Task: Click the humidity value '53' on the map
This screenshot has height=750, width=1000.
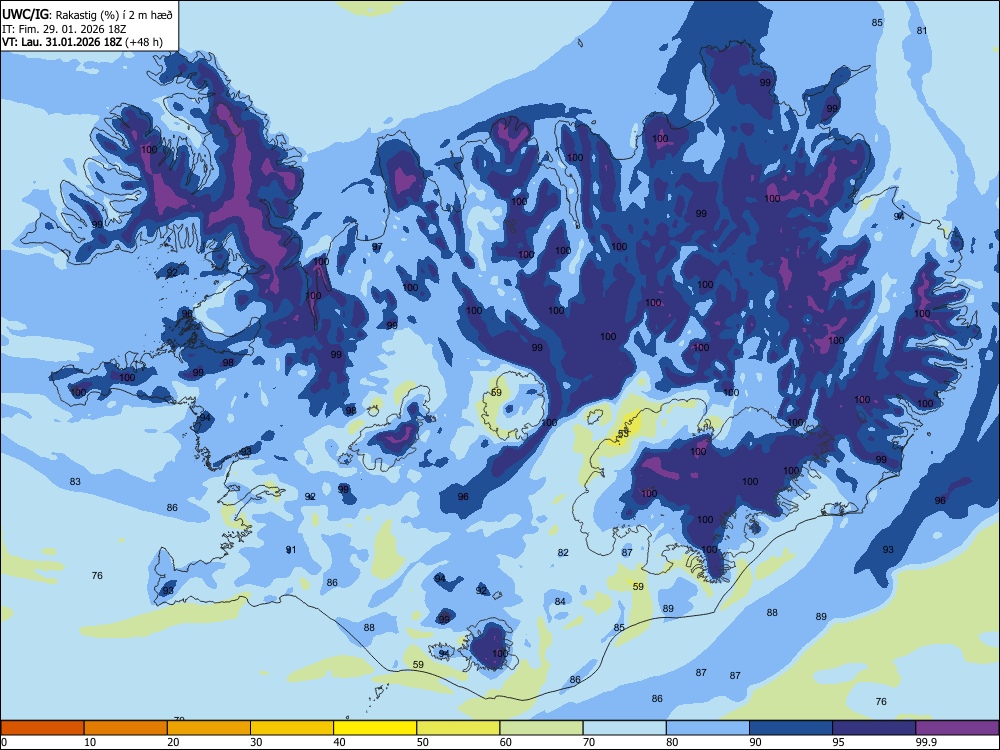Action: click(623, 433)
